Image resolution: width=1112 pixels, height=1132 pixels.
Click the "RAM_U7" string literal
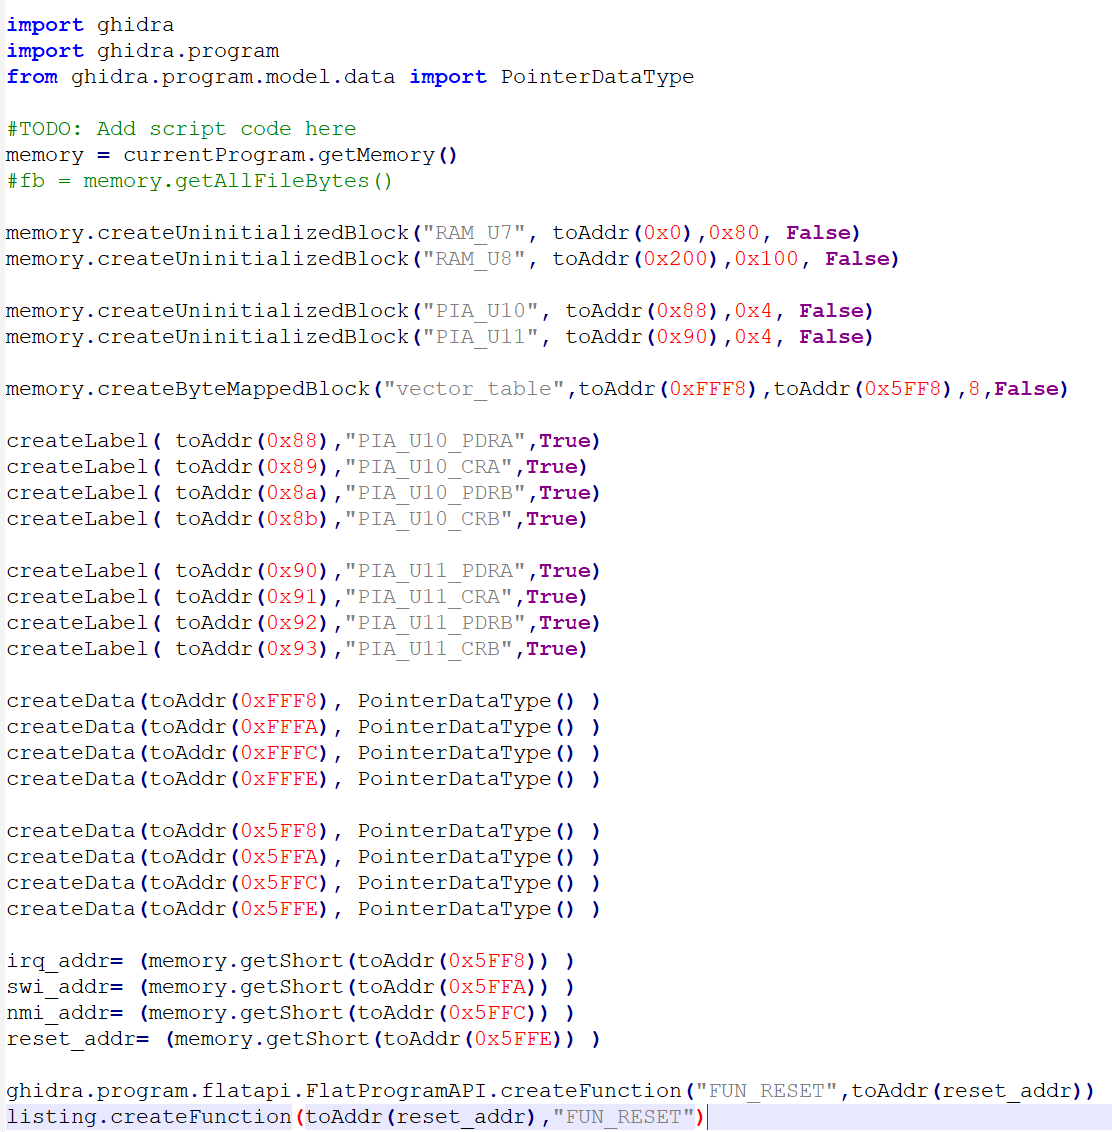coord(474,233)
